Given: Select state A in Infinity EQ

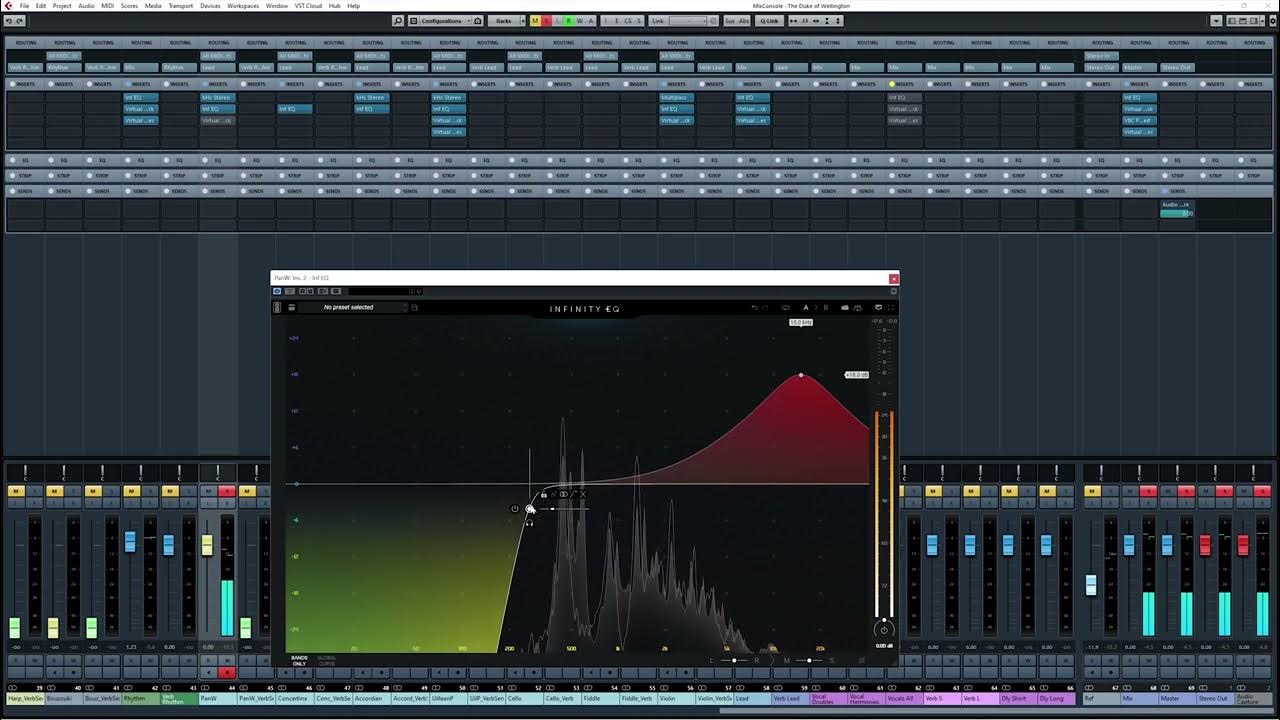Looking at the screenshot, I should 806,307.
